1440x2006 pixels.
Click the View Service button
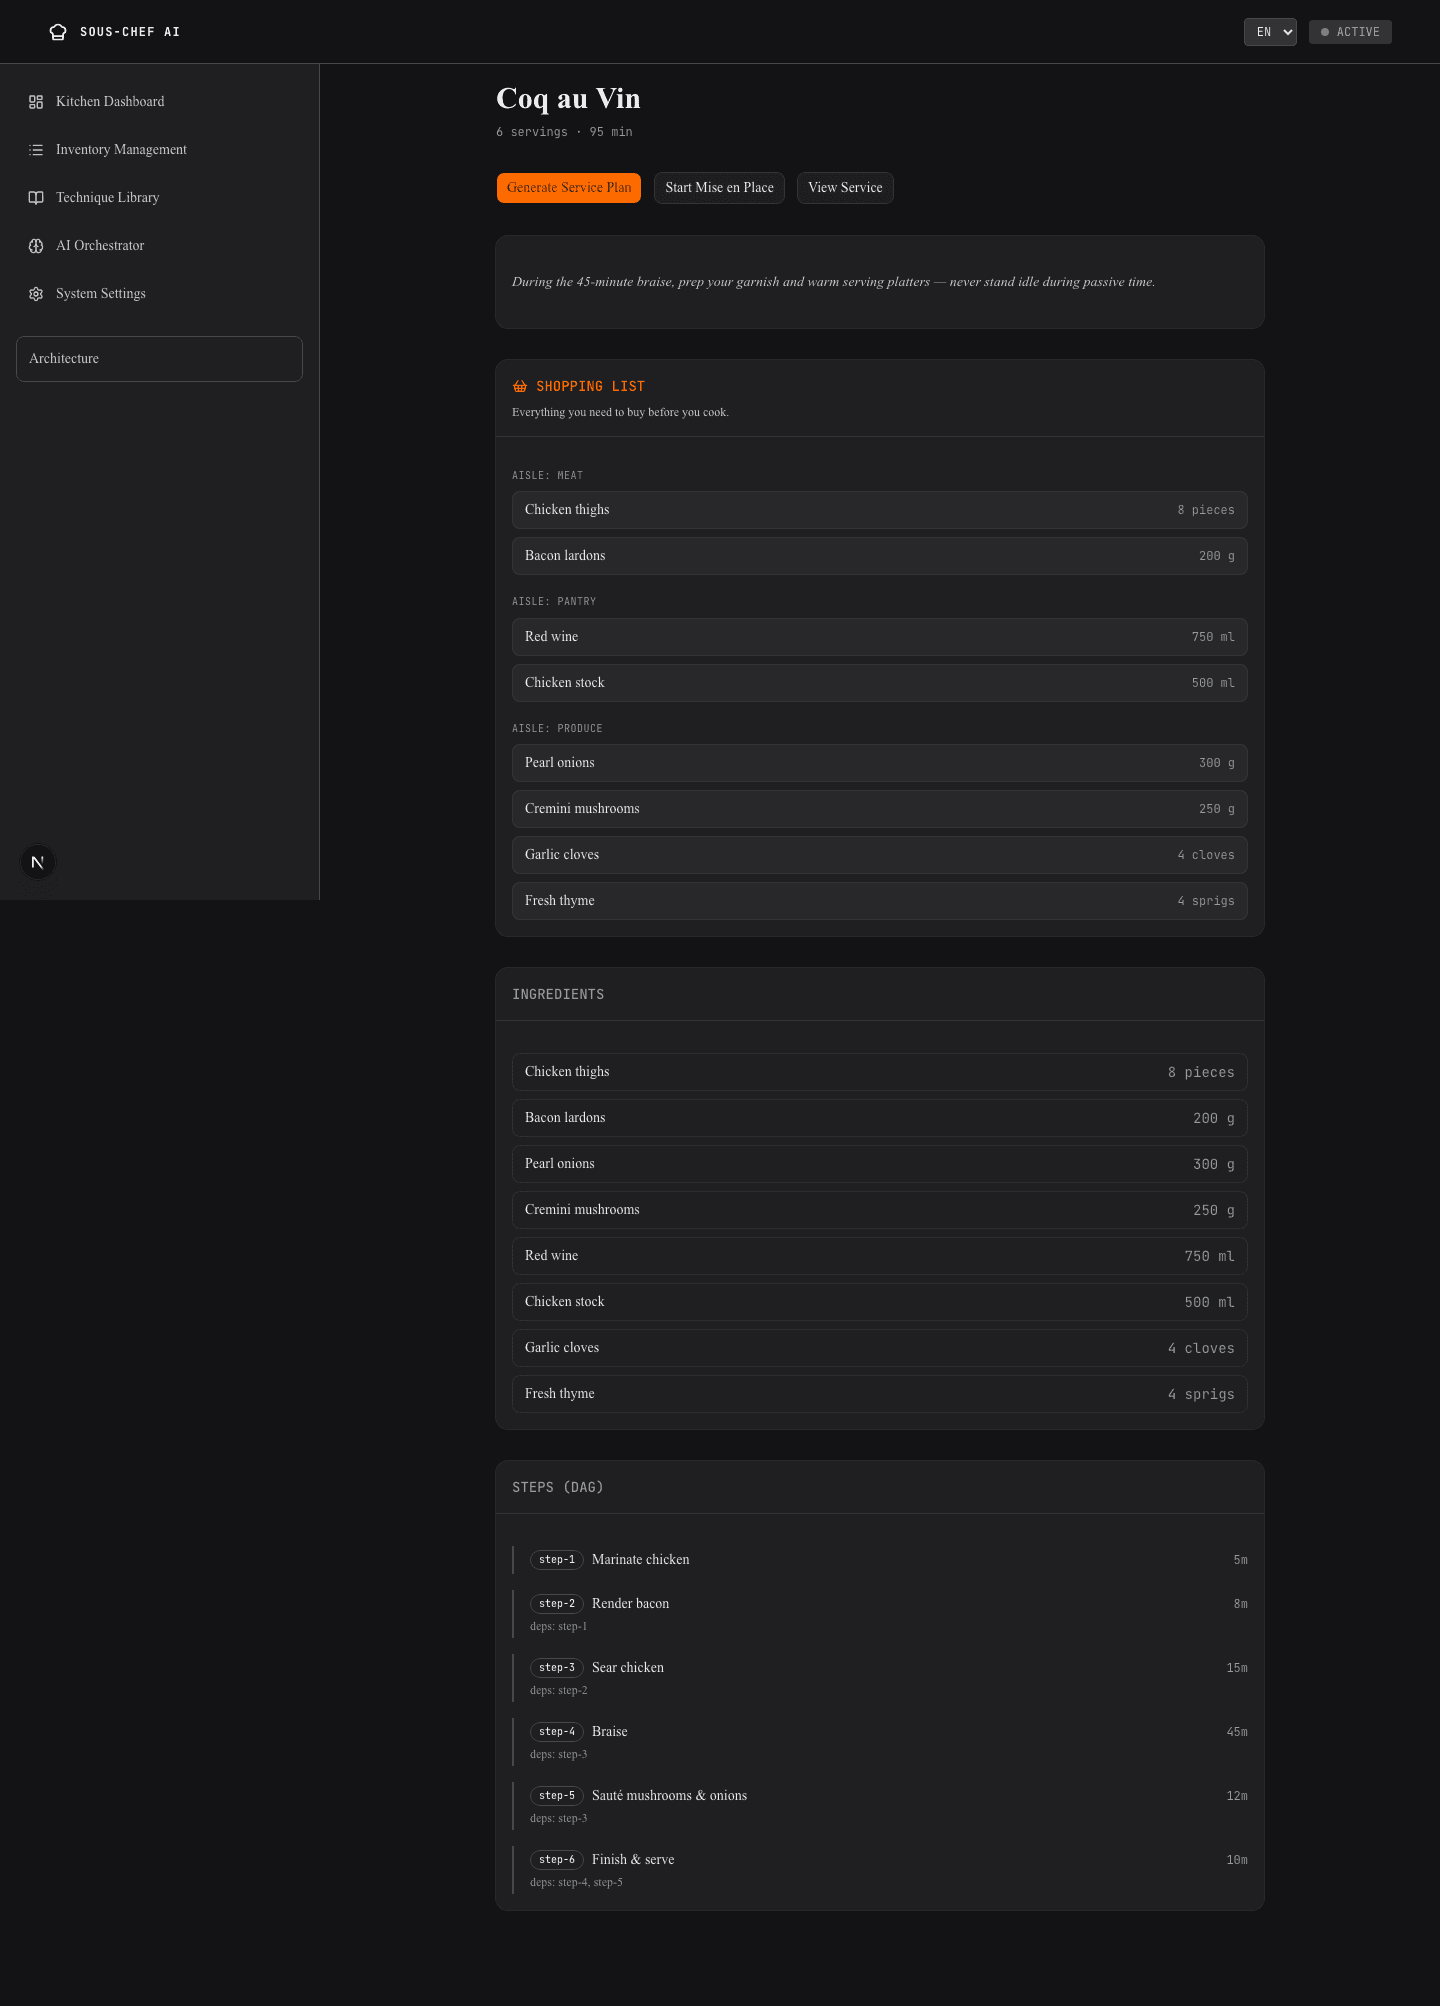(845, 188)
